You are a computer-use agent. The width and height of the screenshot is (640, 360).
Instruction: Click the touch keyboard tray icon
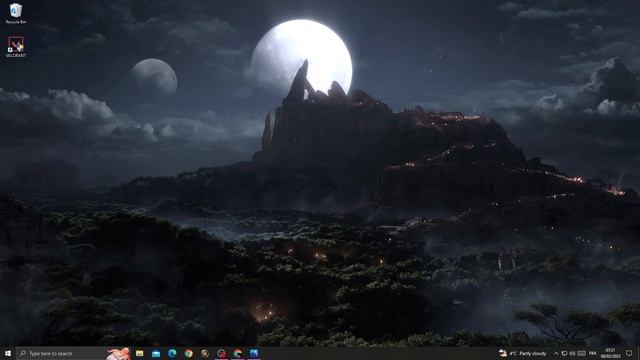point(582,353)
